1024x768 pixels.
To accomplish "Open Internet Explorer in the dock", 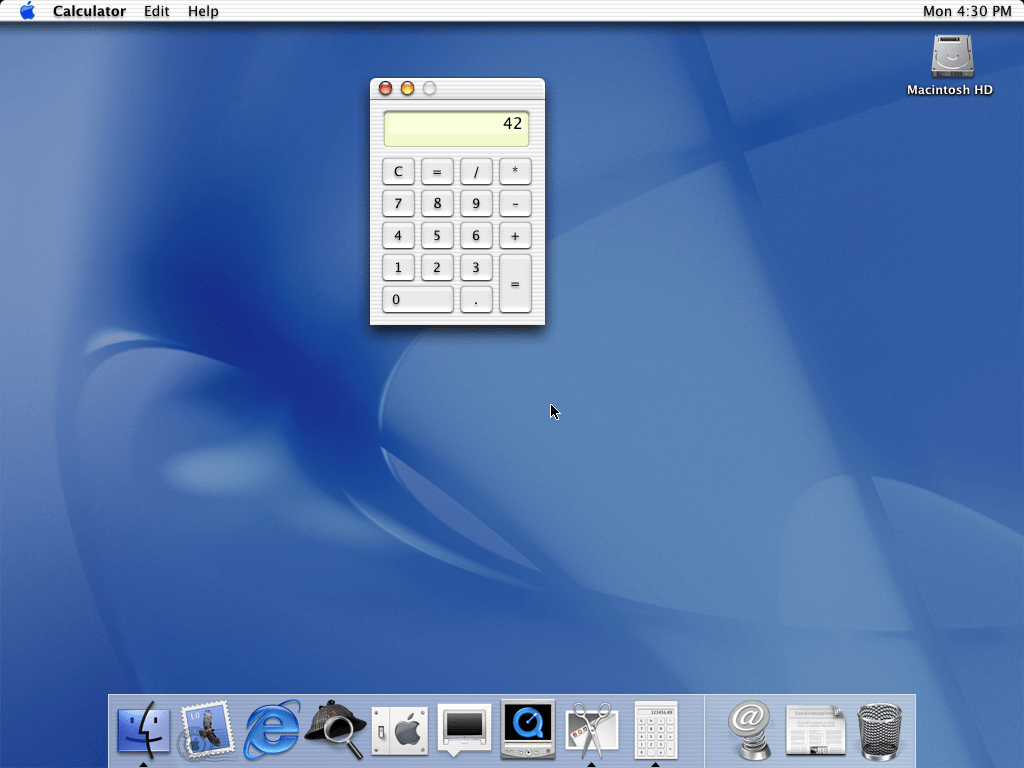I will pos(272,729).
